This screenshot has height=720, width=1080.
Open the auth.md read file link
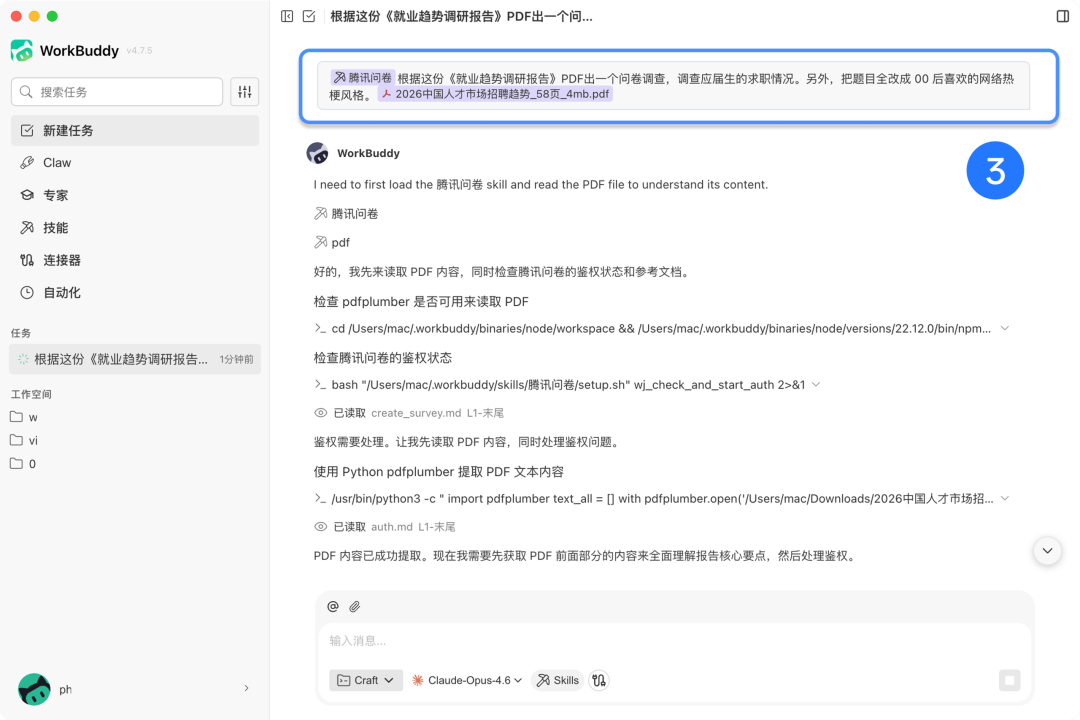(392, 526)
